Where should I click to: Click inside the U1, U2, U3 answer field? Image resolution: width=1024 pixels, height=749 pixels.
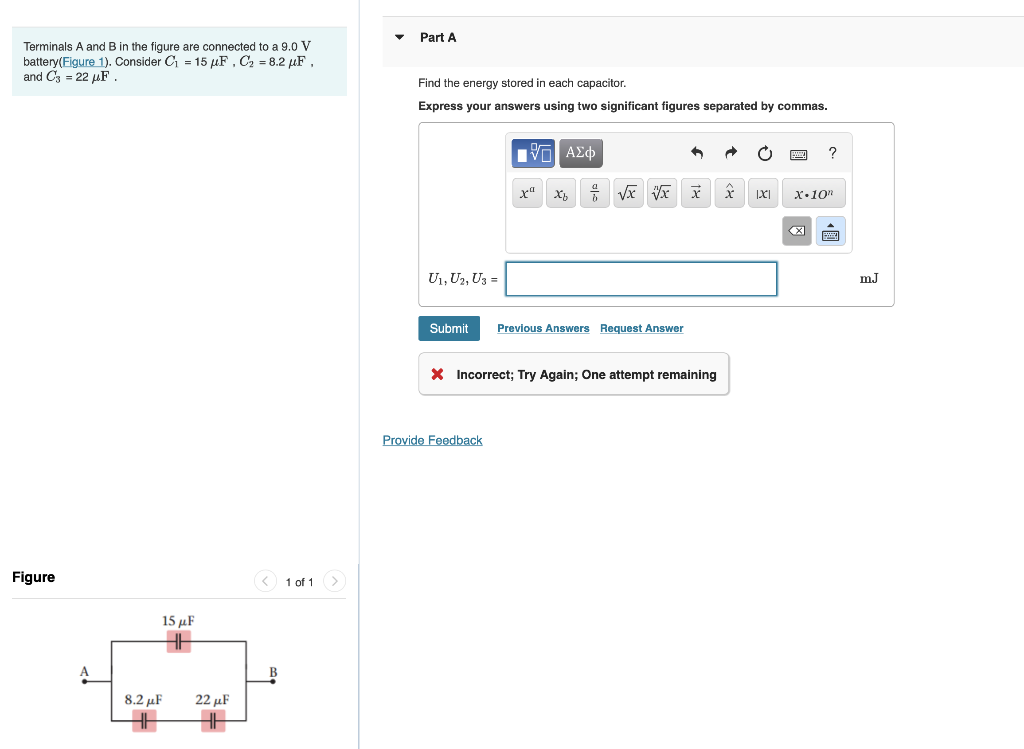tap(640, 279)
